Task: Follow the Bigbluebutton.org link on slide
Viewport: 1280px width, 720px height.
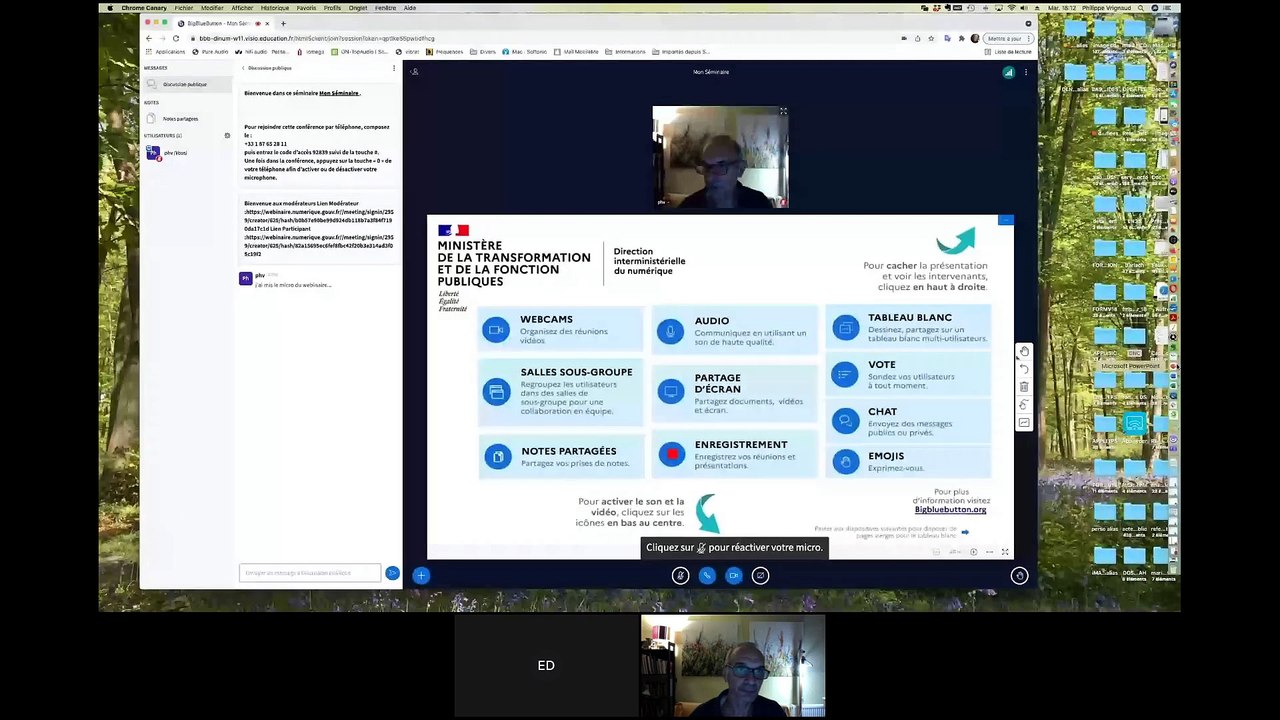Action: (950, 510)
